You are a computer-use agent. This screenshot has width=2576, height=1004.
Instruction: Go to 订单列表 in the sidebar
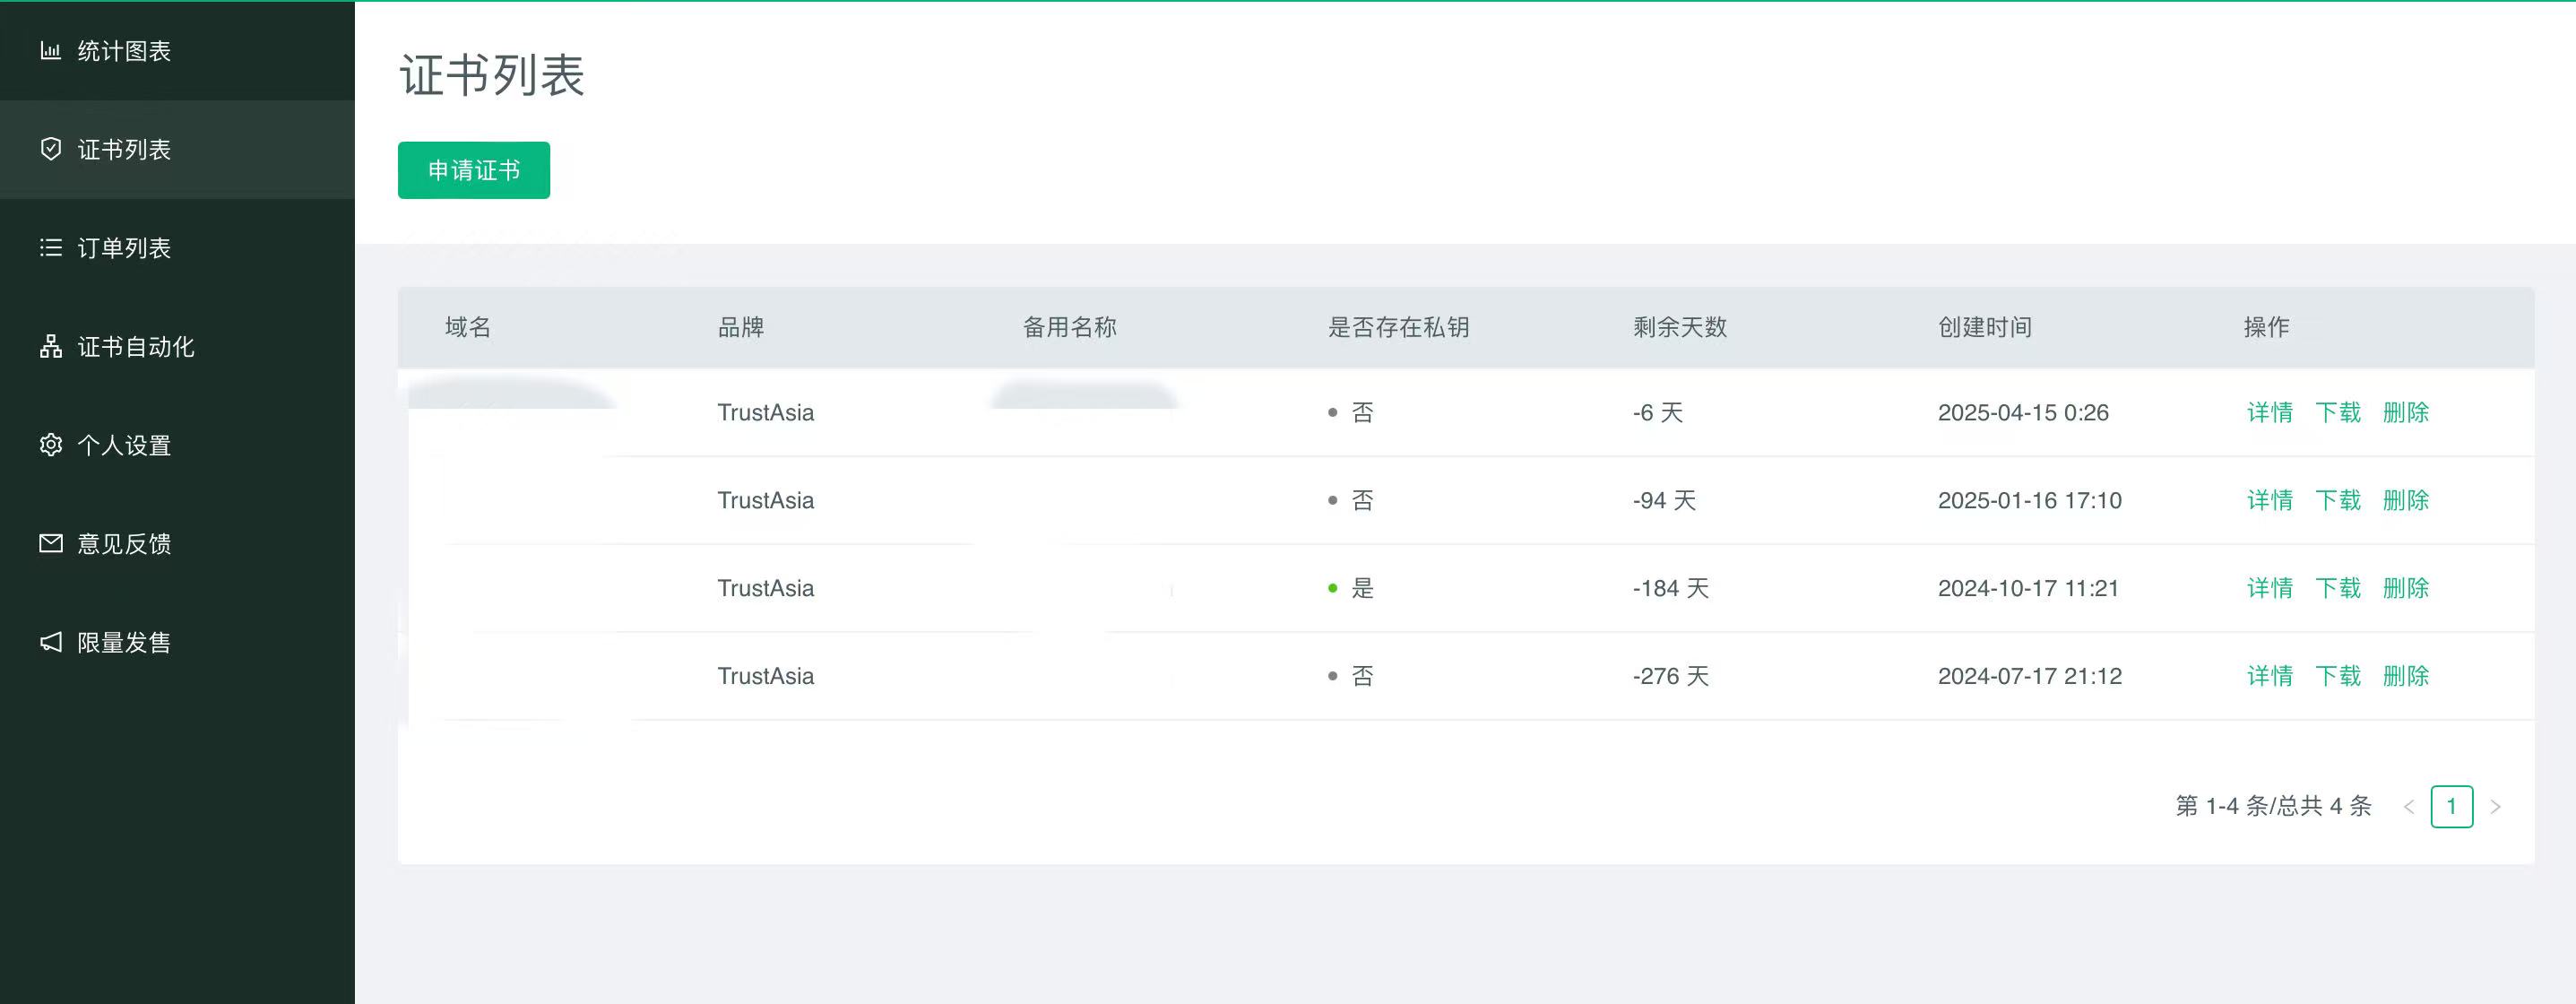tap(177, 247)
